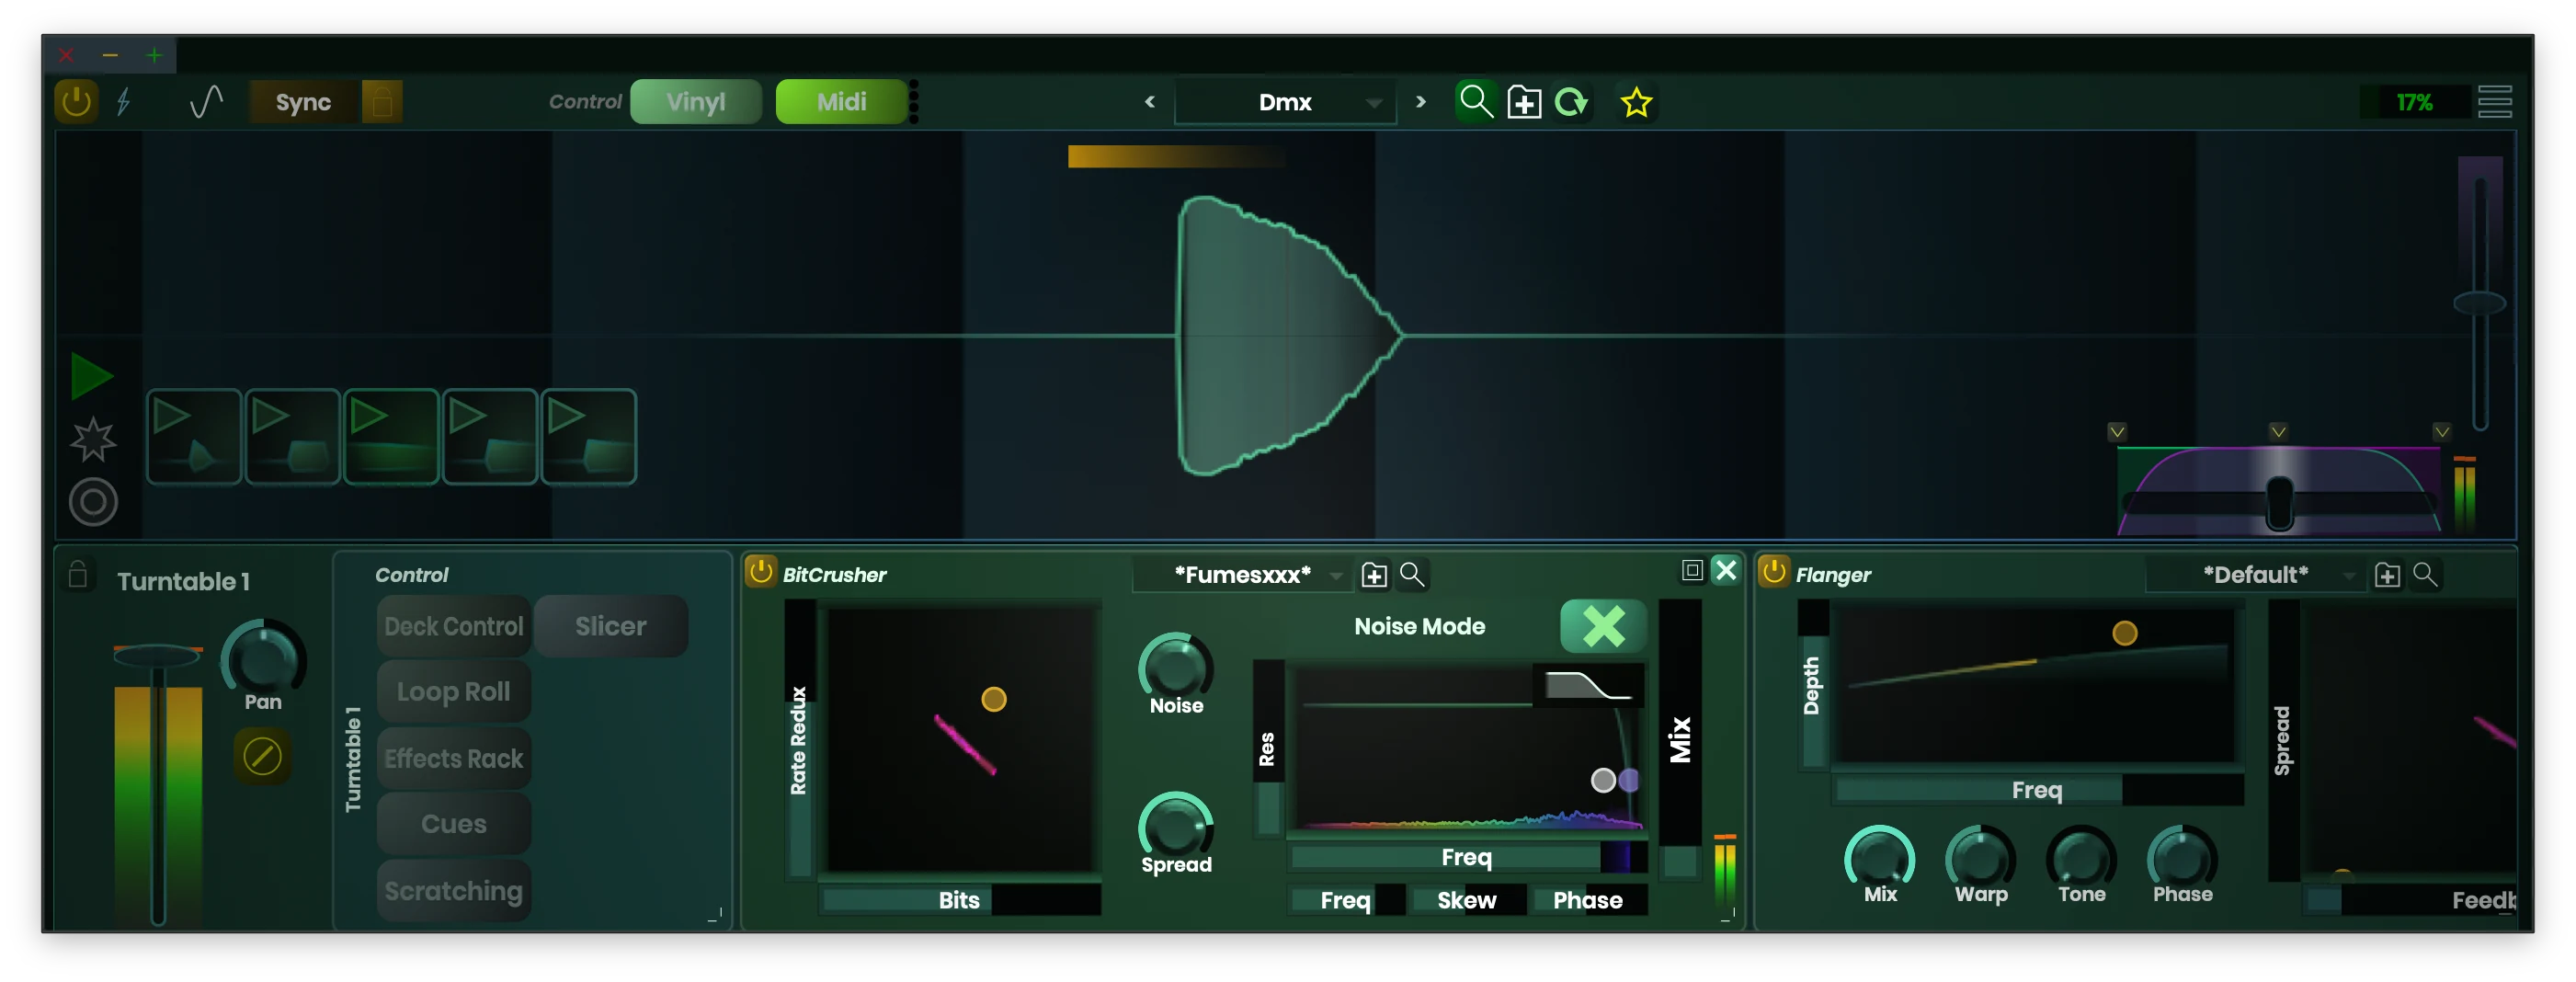Image resolution: width=2576 pixels, height=982 pixels.
Task: Click the refresh/reload preset icon
Action: [x=1572, y=101]
